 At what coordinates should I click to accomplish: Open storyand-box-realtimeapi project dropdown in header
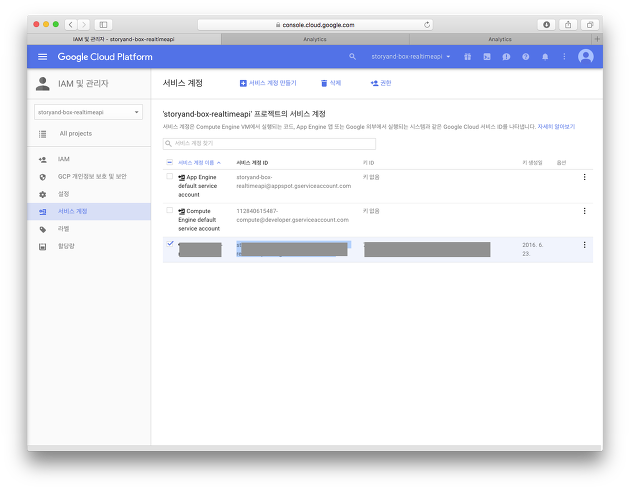pyautogui.click(x=411, y=57)
